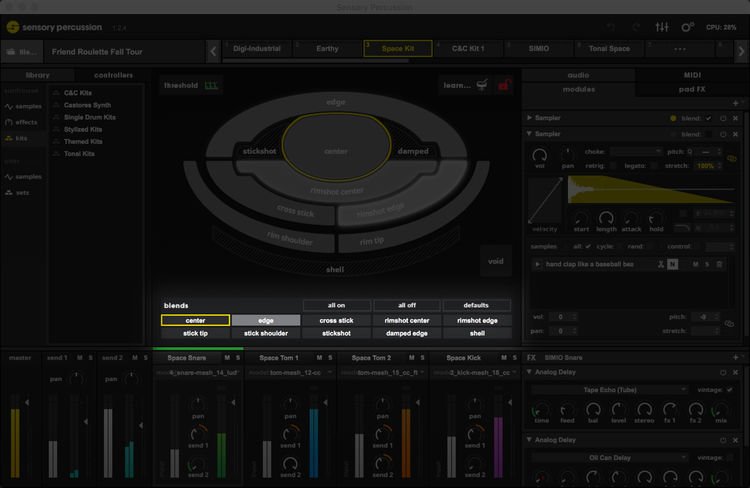Select the Tonal Space kit tab
Screen dimensions: 750x488
pos(609,49)
